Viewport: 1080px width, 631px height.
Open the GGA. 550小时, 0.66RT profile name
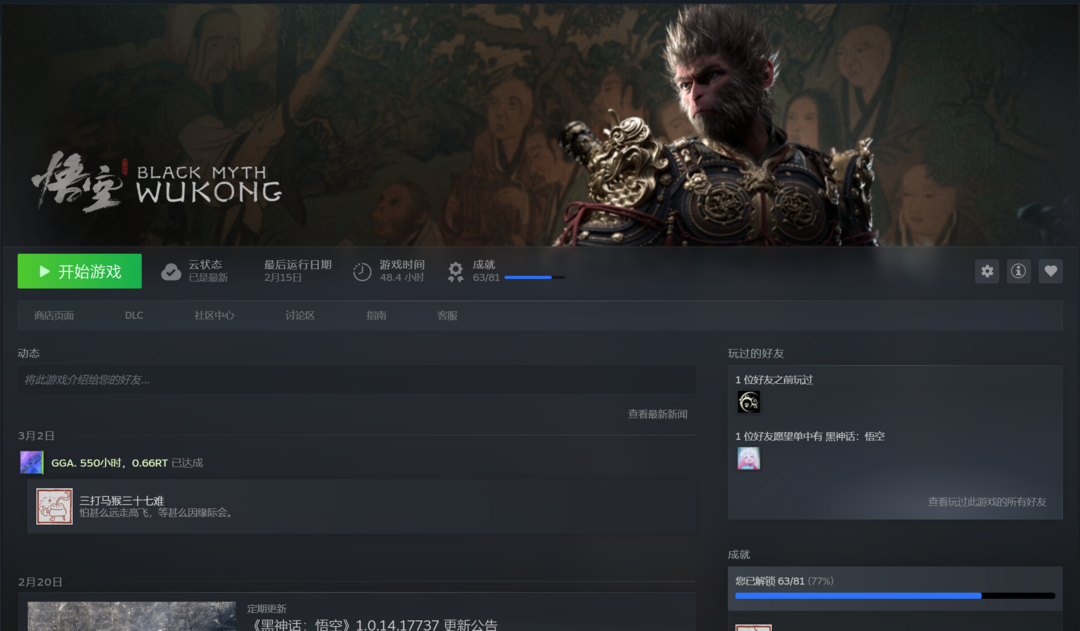tap(110, 463)
